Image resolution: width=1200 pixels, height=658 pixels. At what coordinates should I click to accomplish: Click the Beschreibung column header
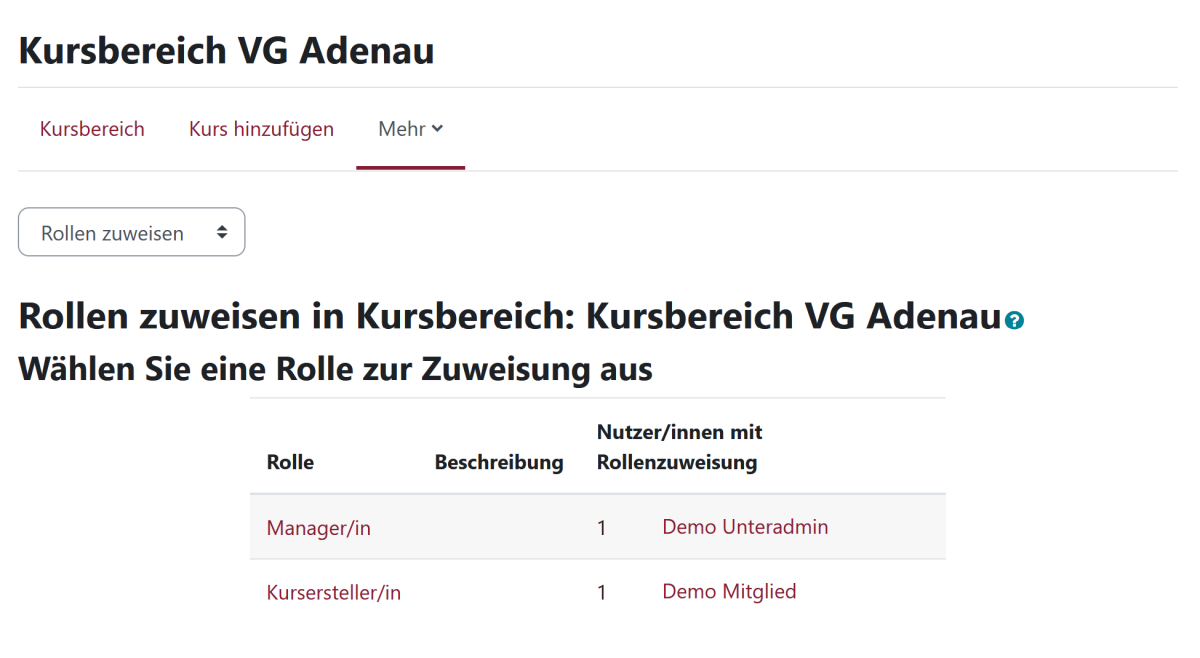tap(499, 462)
